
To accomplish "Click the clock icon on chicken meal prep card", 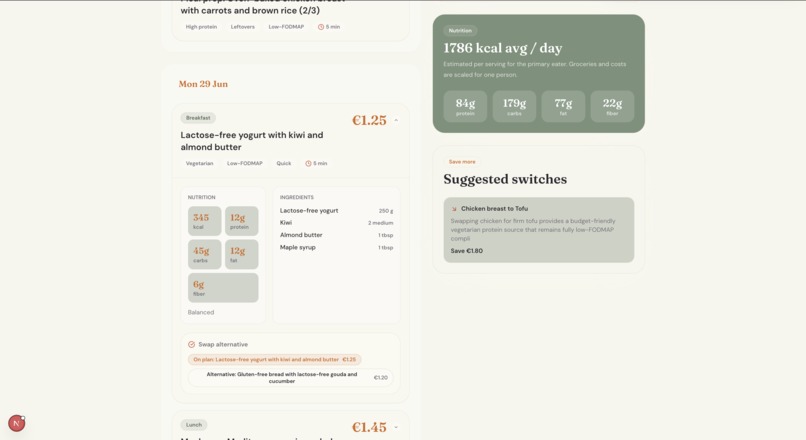I will pos(321,27).
